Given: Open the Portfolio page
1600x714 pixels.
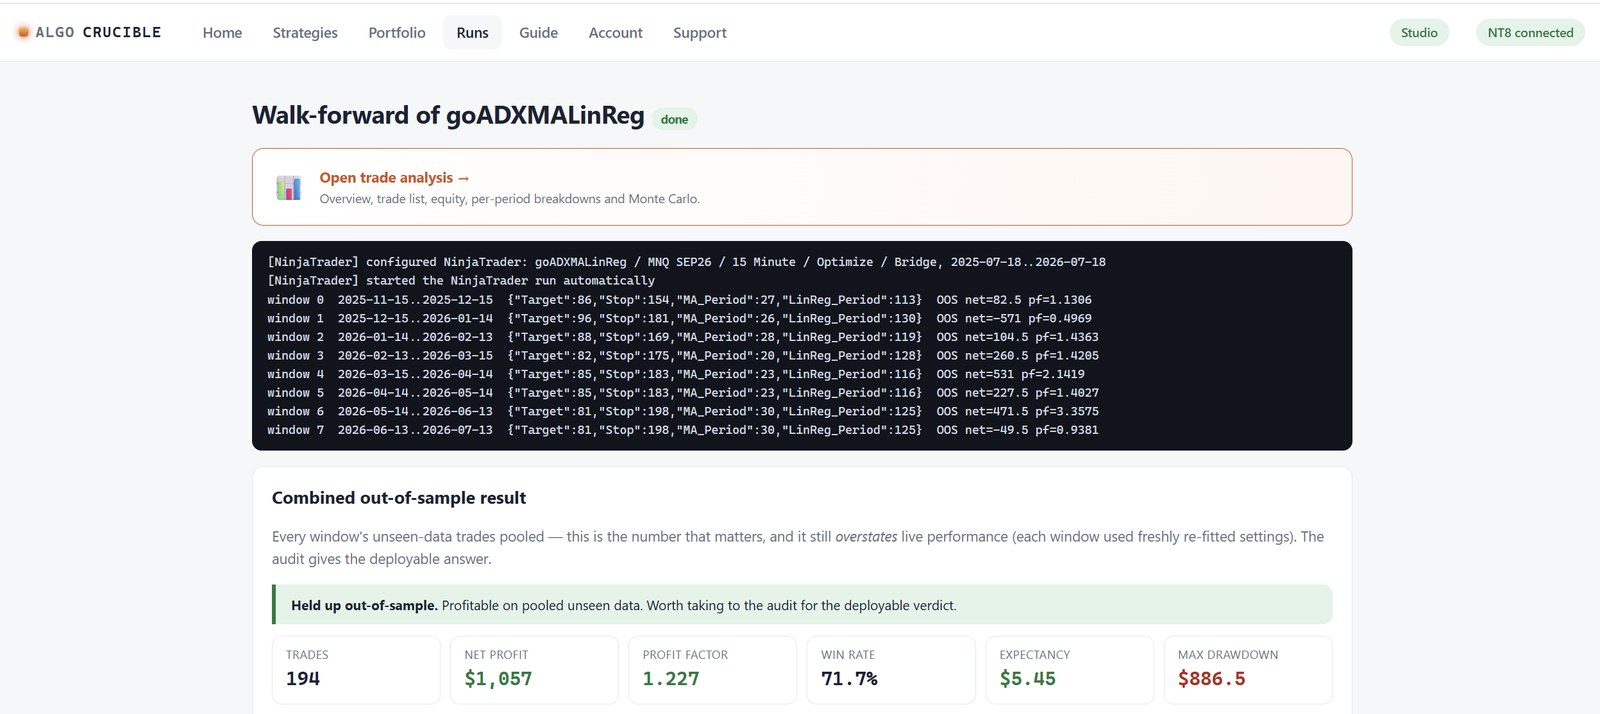Looking at the screenshot, I should click(x=397, y=33).
